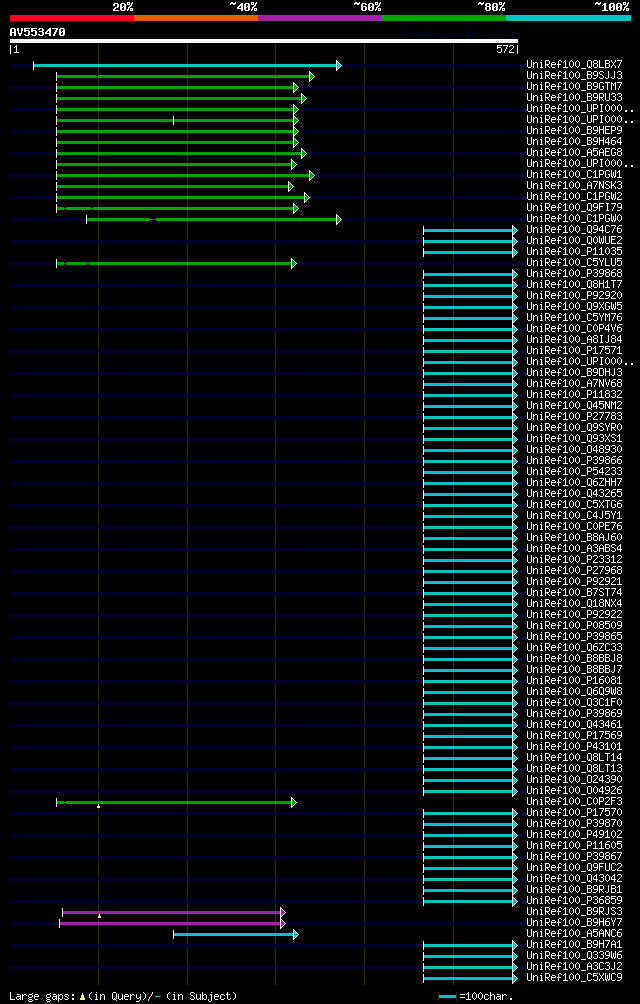Select the UniRef100_Q94C76 hit label
The height and width of the screenshot is (1004, 640).
tap(574, 229)
